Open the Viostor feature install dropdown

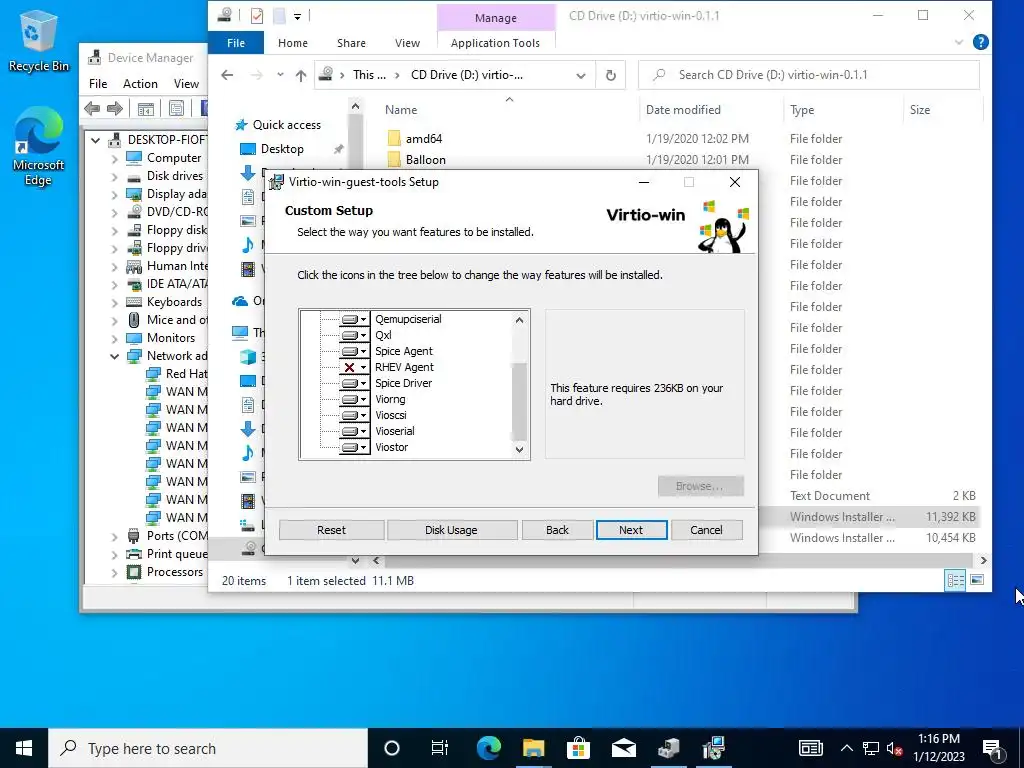click(354, 447)
